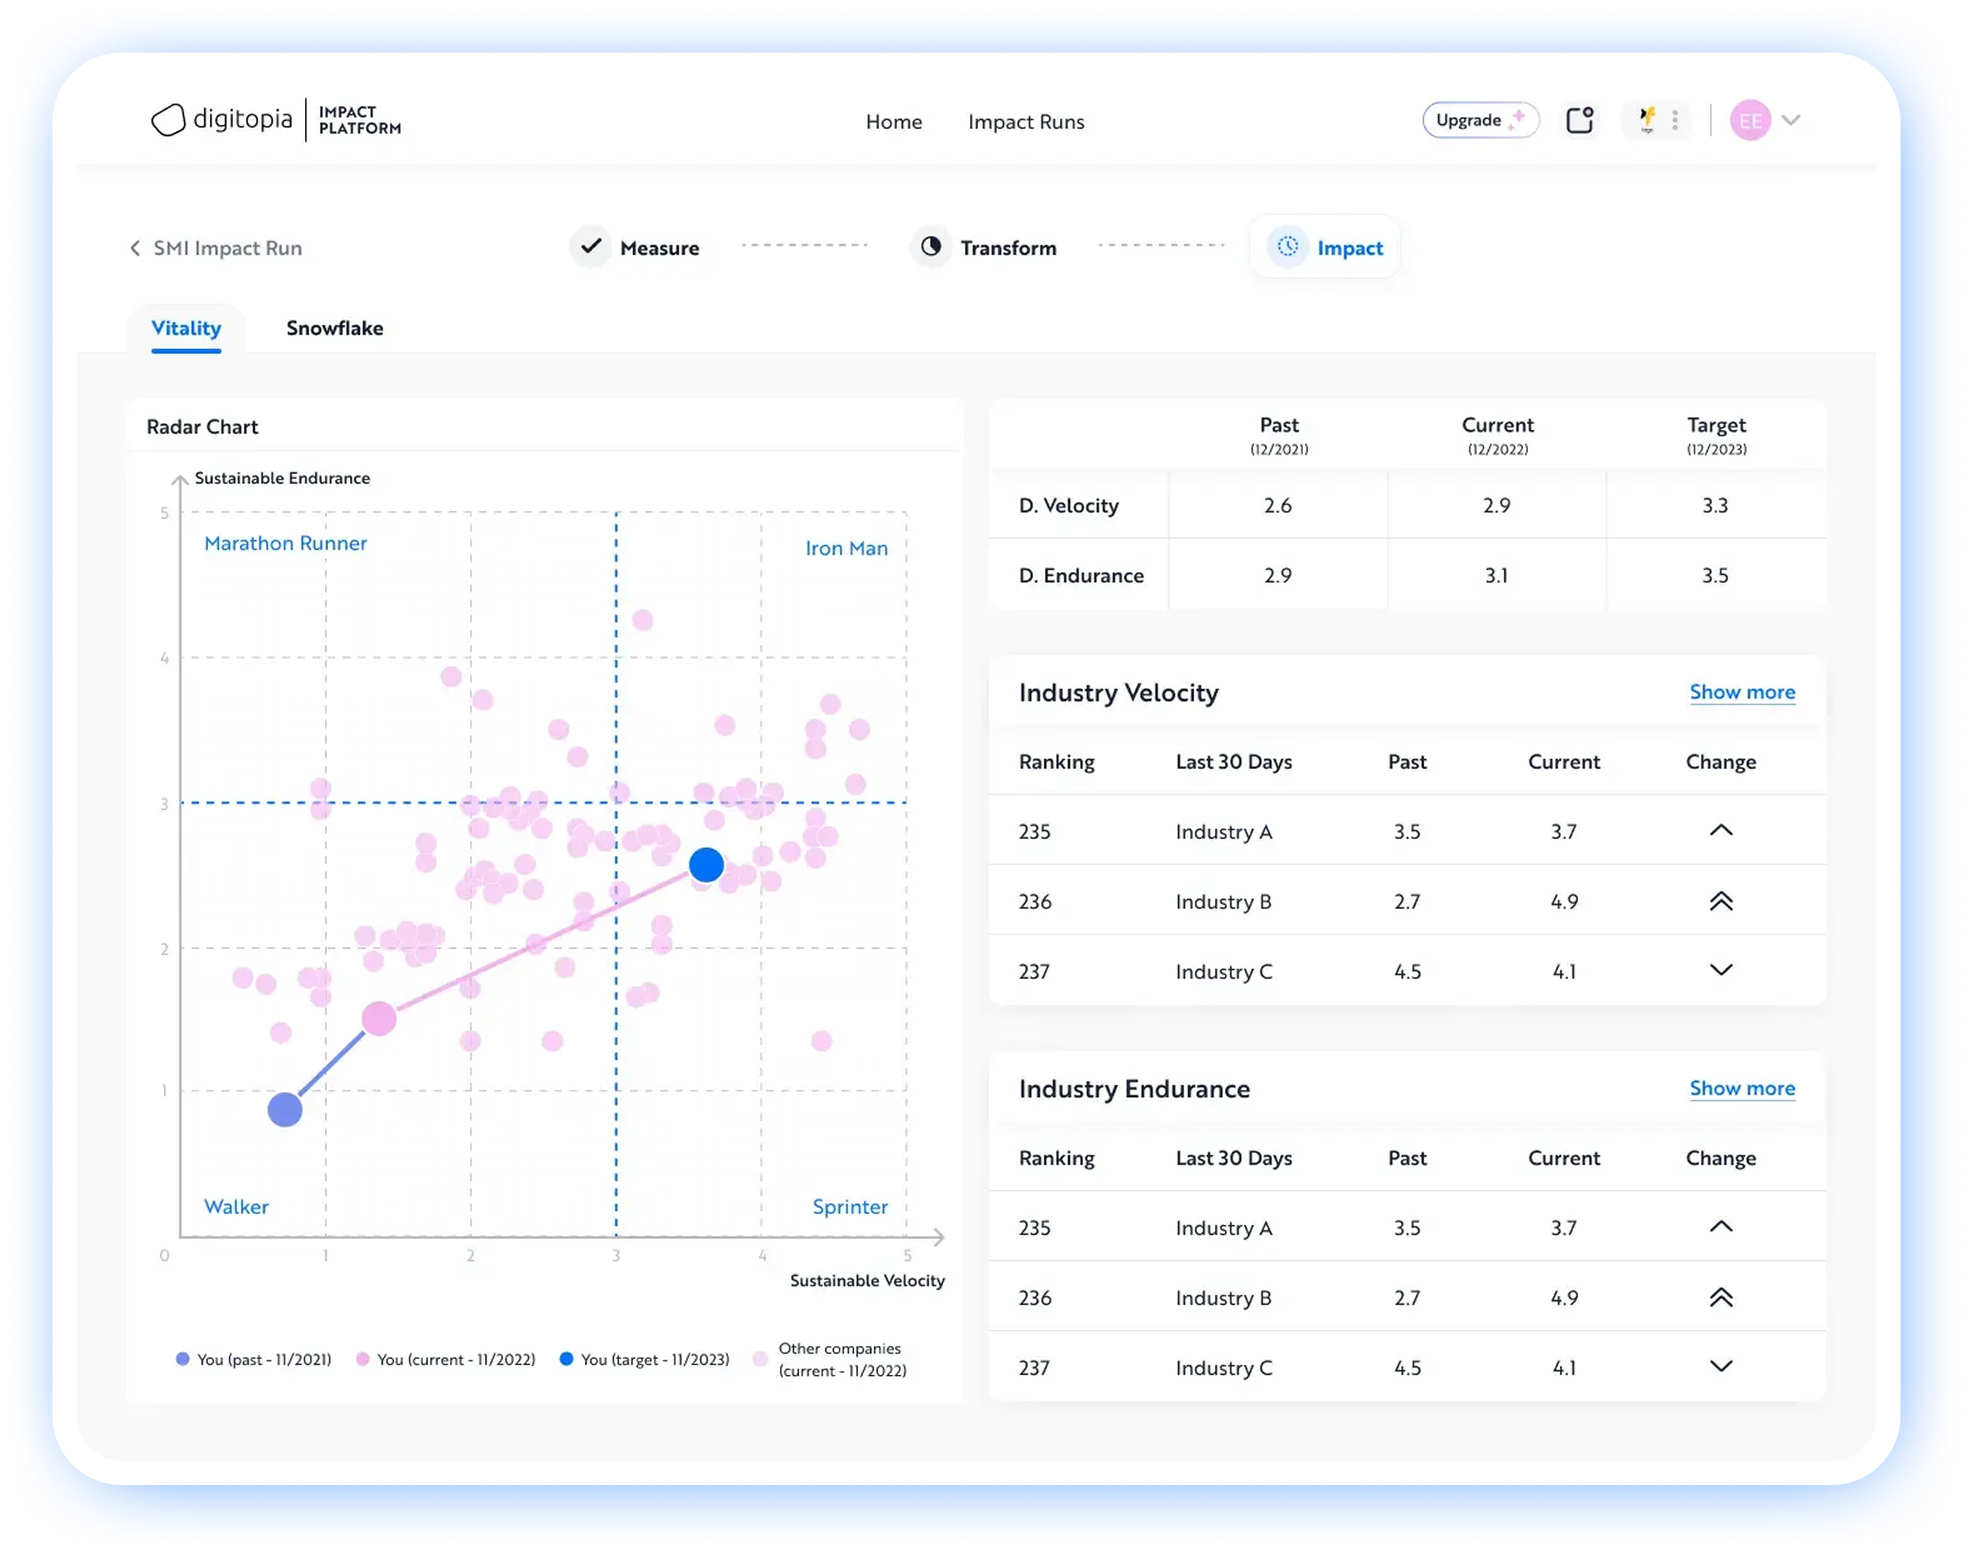Click Last 30 Days header in Industry Velocity

pyautogui.click(x=1234, y=762)
